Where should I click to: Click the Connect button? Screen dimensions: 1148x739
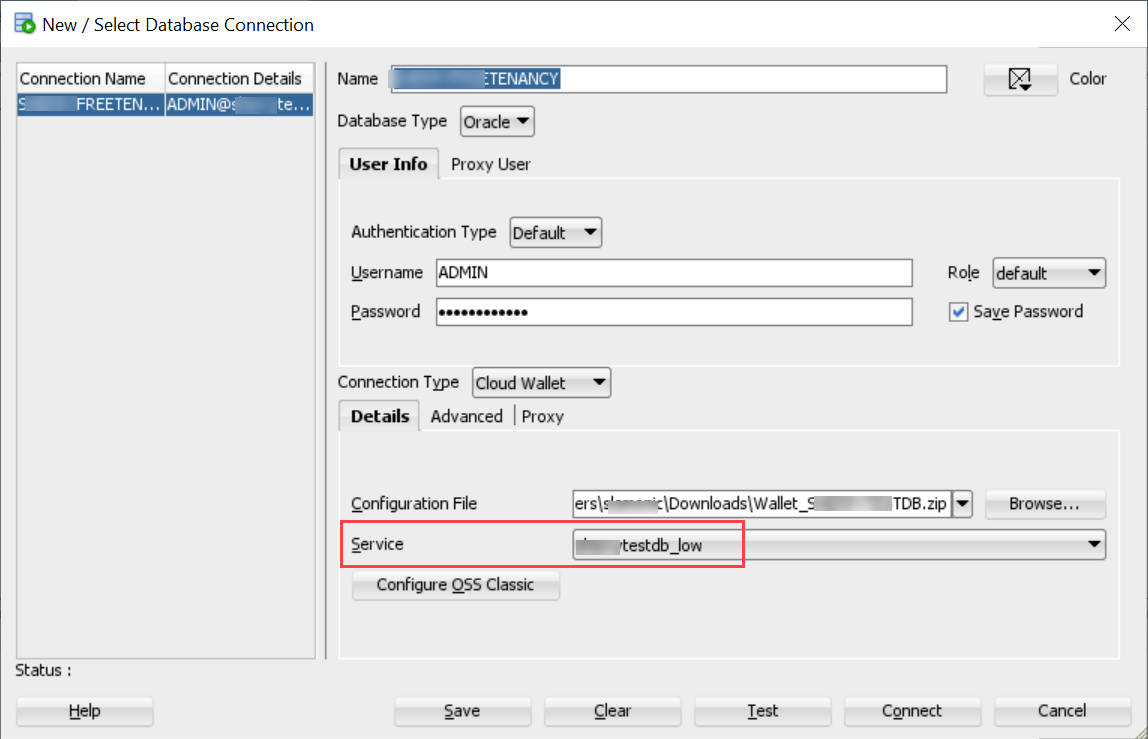(912, 711)
